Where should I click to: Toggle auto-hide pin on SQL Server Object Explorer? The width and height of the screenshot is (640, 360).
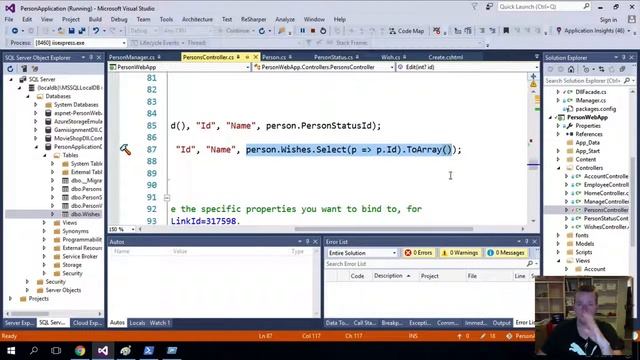coord(91,58)
